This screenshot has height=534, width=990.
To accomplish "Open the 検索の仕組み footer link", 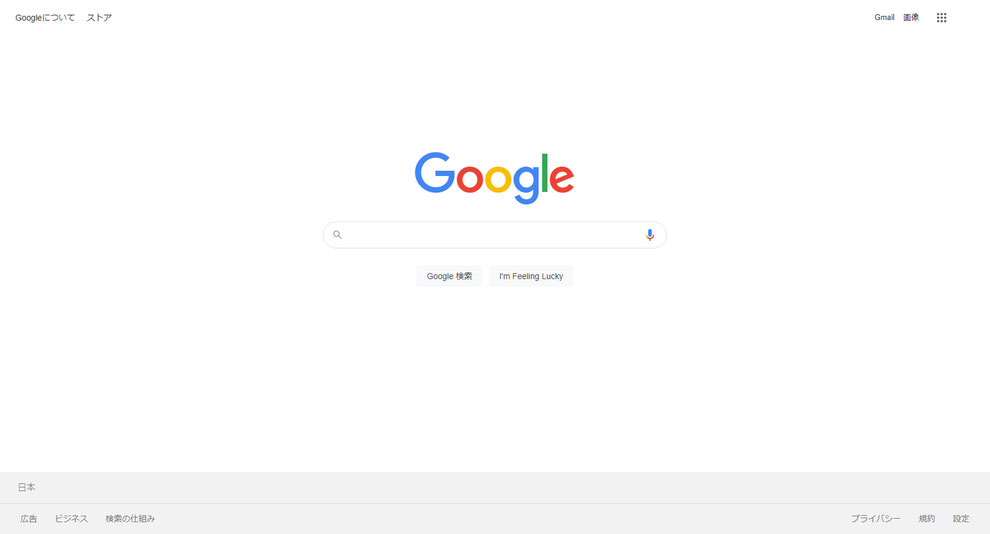I will click(130, 519).
